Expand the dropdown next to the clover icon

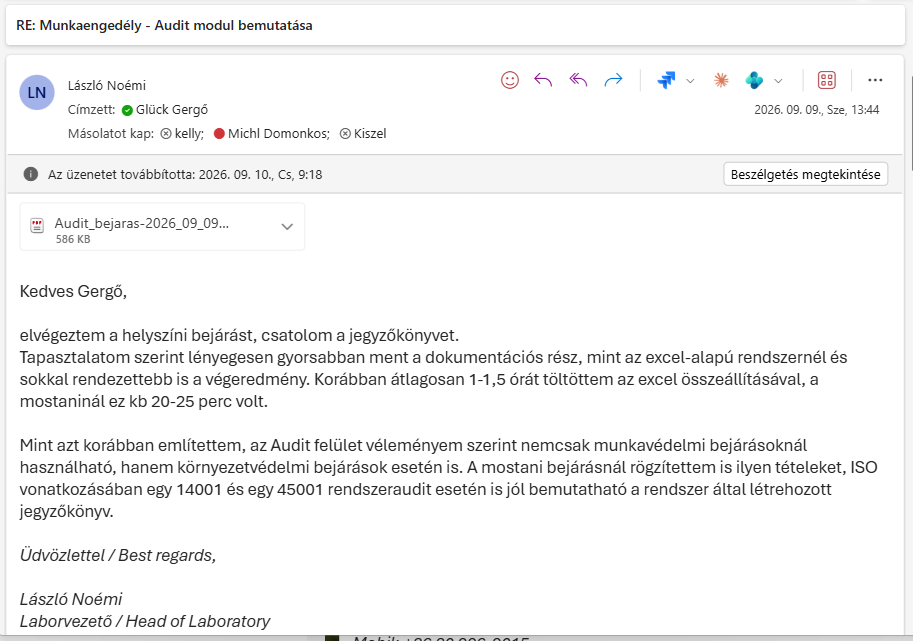[778, 80]
